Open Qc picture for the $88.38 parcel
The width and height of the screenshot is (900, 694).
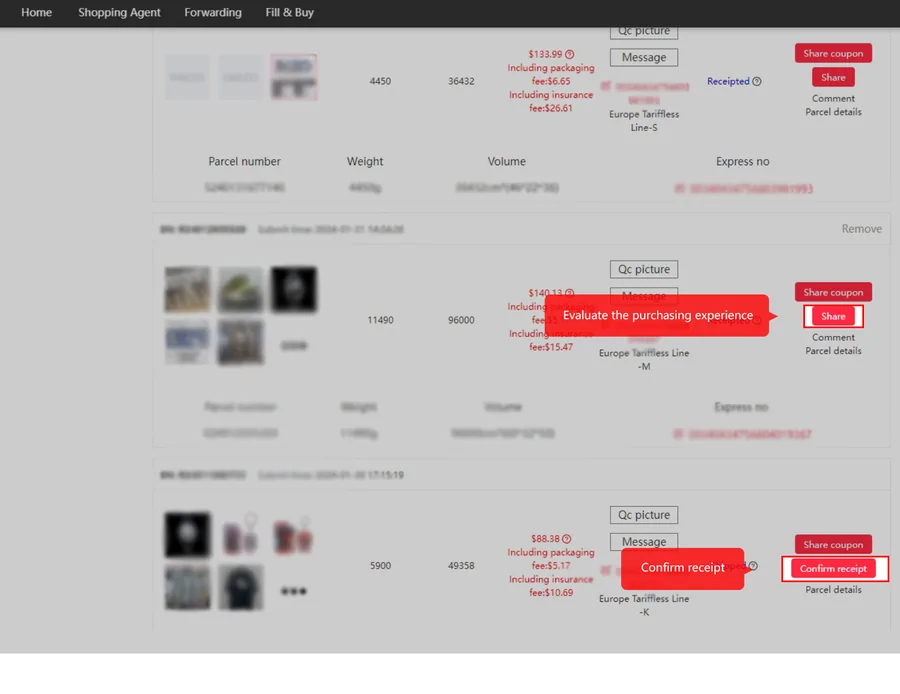click(644, 515)
